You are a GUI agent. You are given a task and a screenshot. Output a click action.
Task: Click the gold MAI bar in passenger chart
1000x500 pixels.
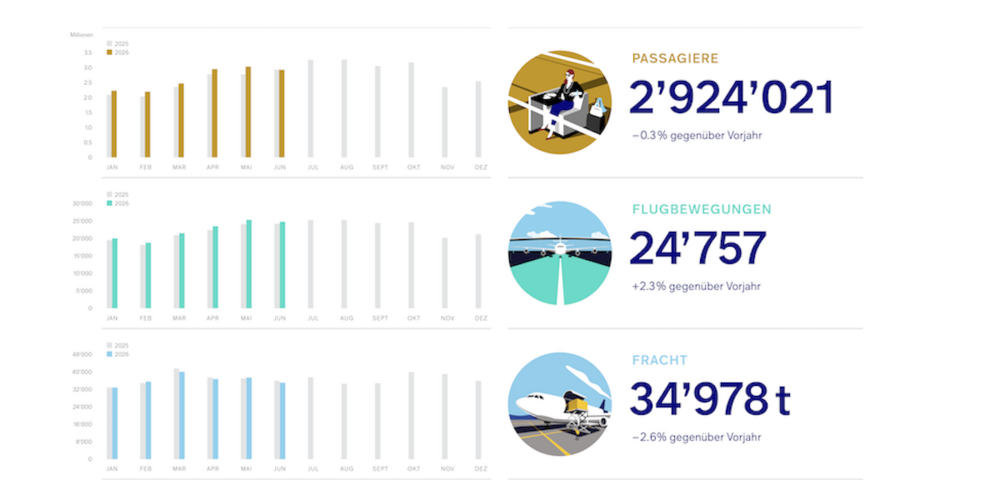[248, 112]
